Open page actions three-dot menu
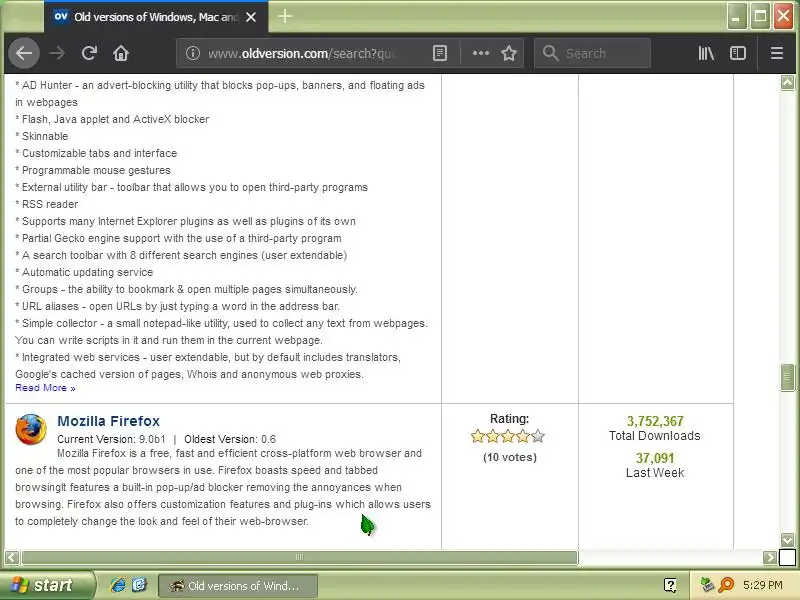Image resolution: width=800 pixels, height=600 pixels. coord(481,53)
